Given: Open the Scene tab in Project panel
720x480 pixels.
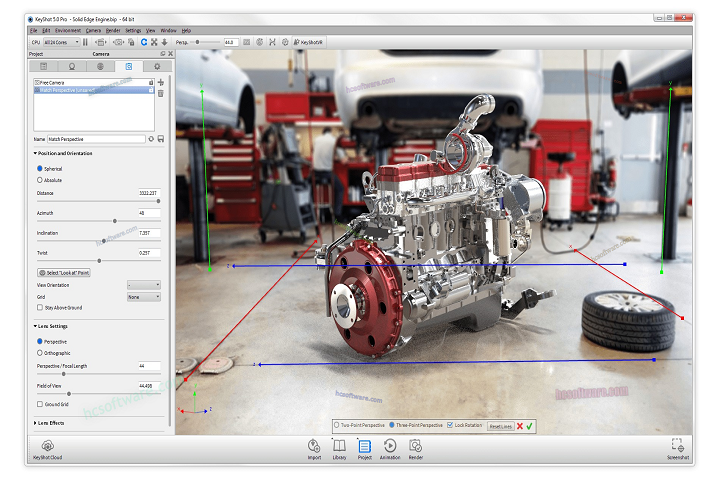Looking at the screenshot, I should 44,67.
